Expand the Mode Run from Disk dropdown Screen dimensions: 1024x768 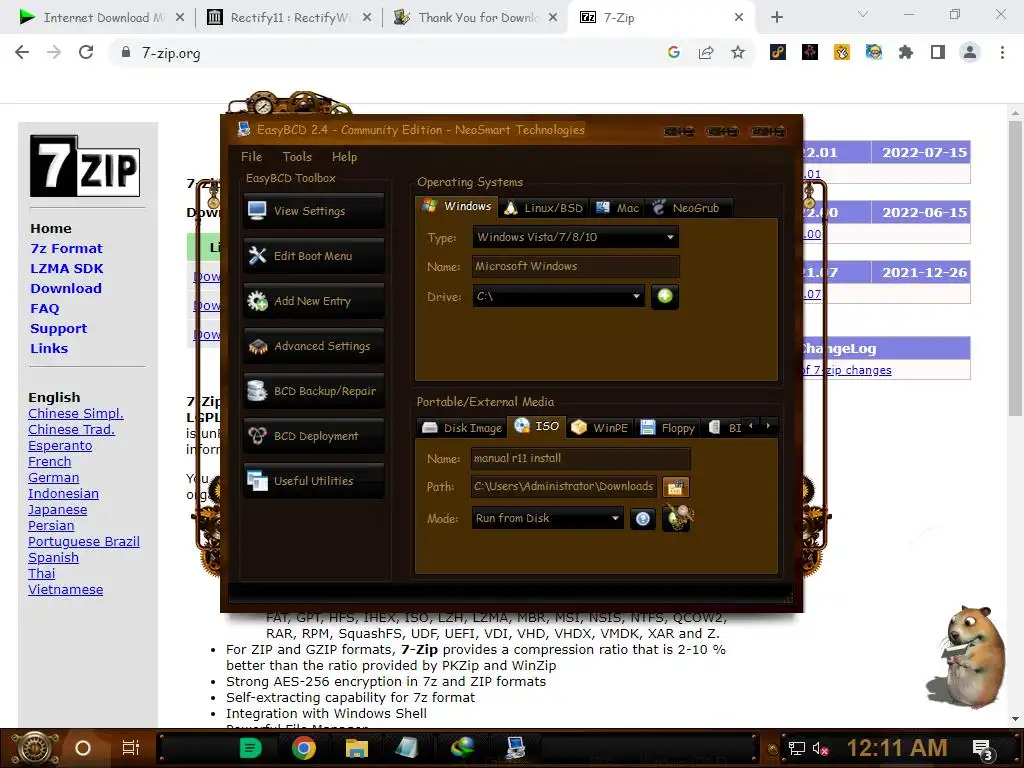pos(615,519)
